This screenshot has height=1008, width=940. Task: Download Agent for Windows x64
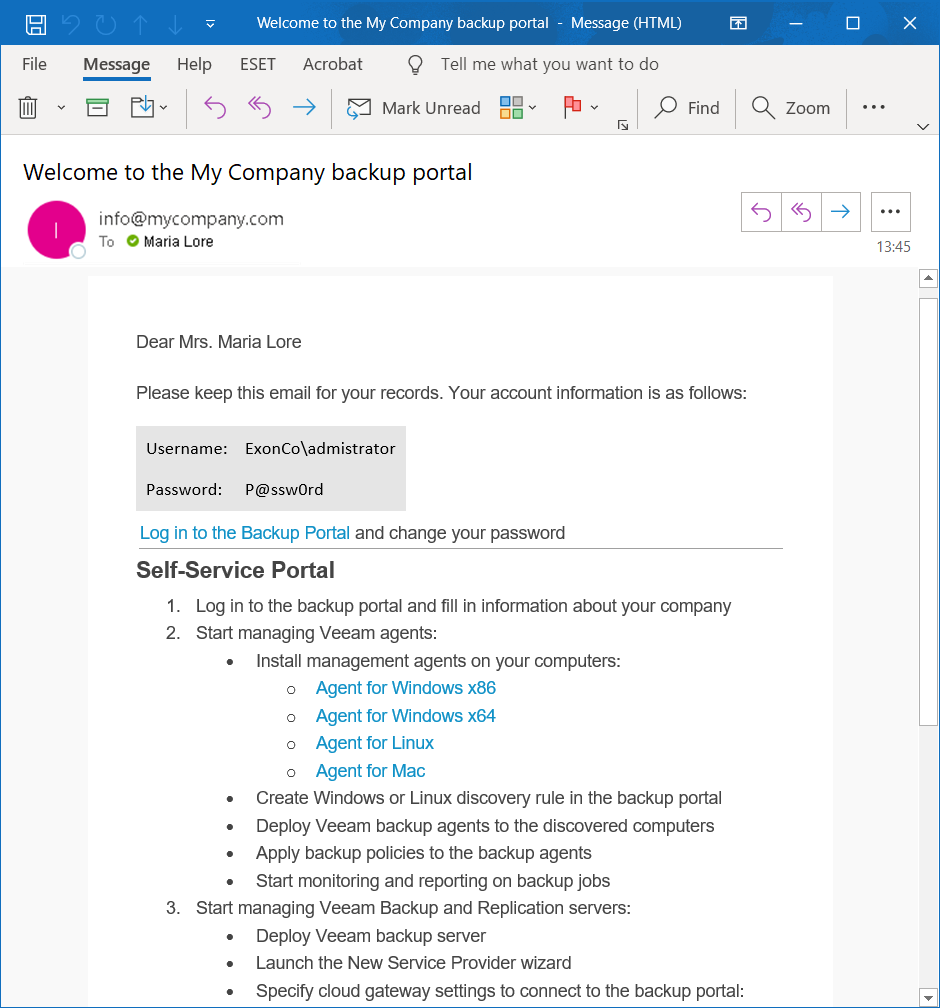click(x=406, y=716)
